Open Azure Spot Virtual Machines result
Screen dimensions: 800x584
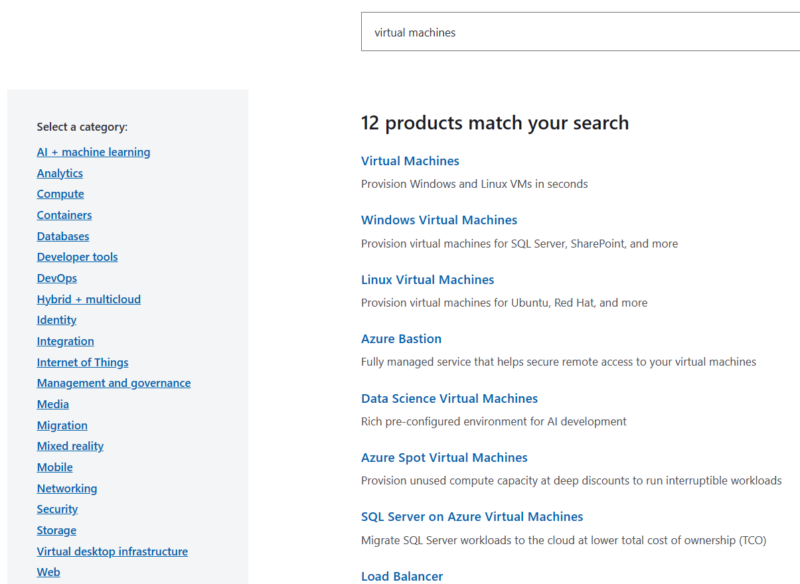click(x=444, y=458)
